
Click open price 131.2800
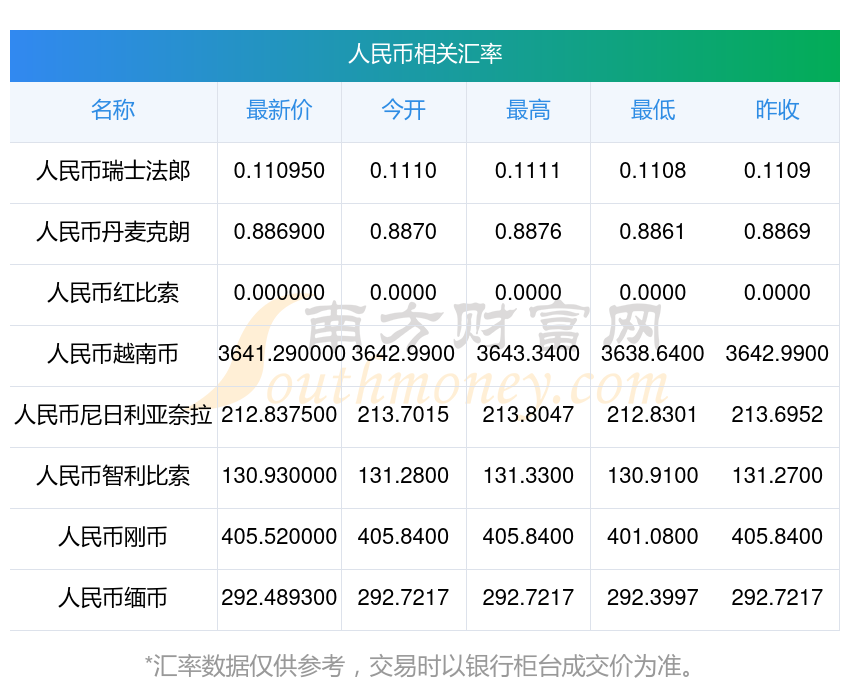[403, 476]
